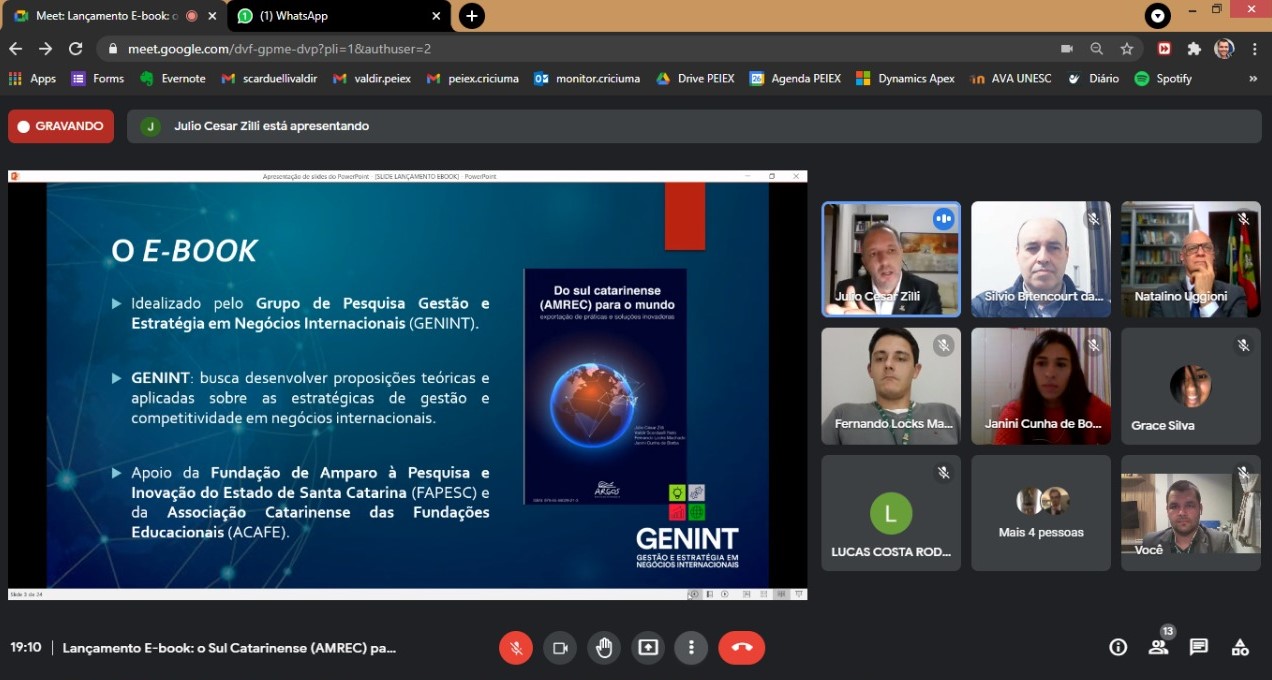Open the meeting details info icon
This screenshot has height=680, width=1272.
click(x=1118, y=647)
